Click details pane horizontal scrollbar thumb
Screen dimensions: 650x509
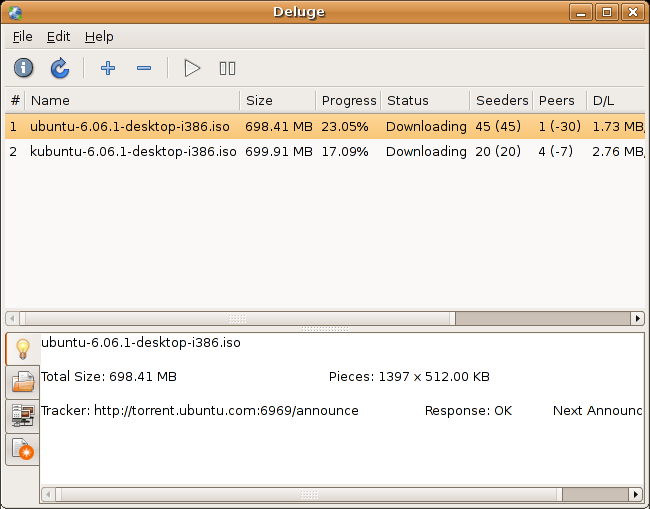click(x=309, y=494)
